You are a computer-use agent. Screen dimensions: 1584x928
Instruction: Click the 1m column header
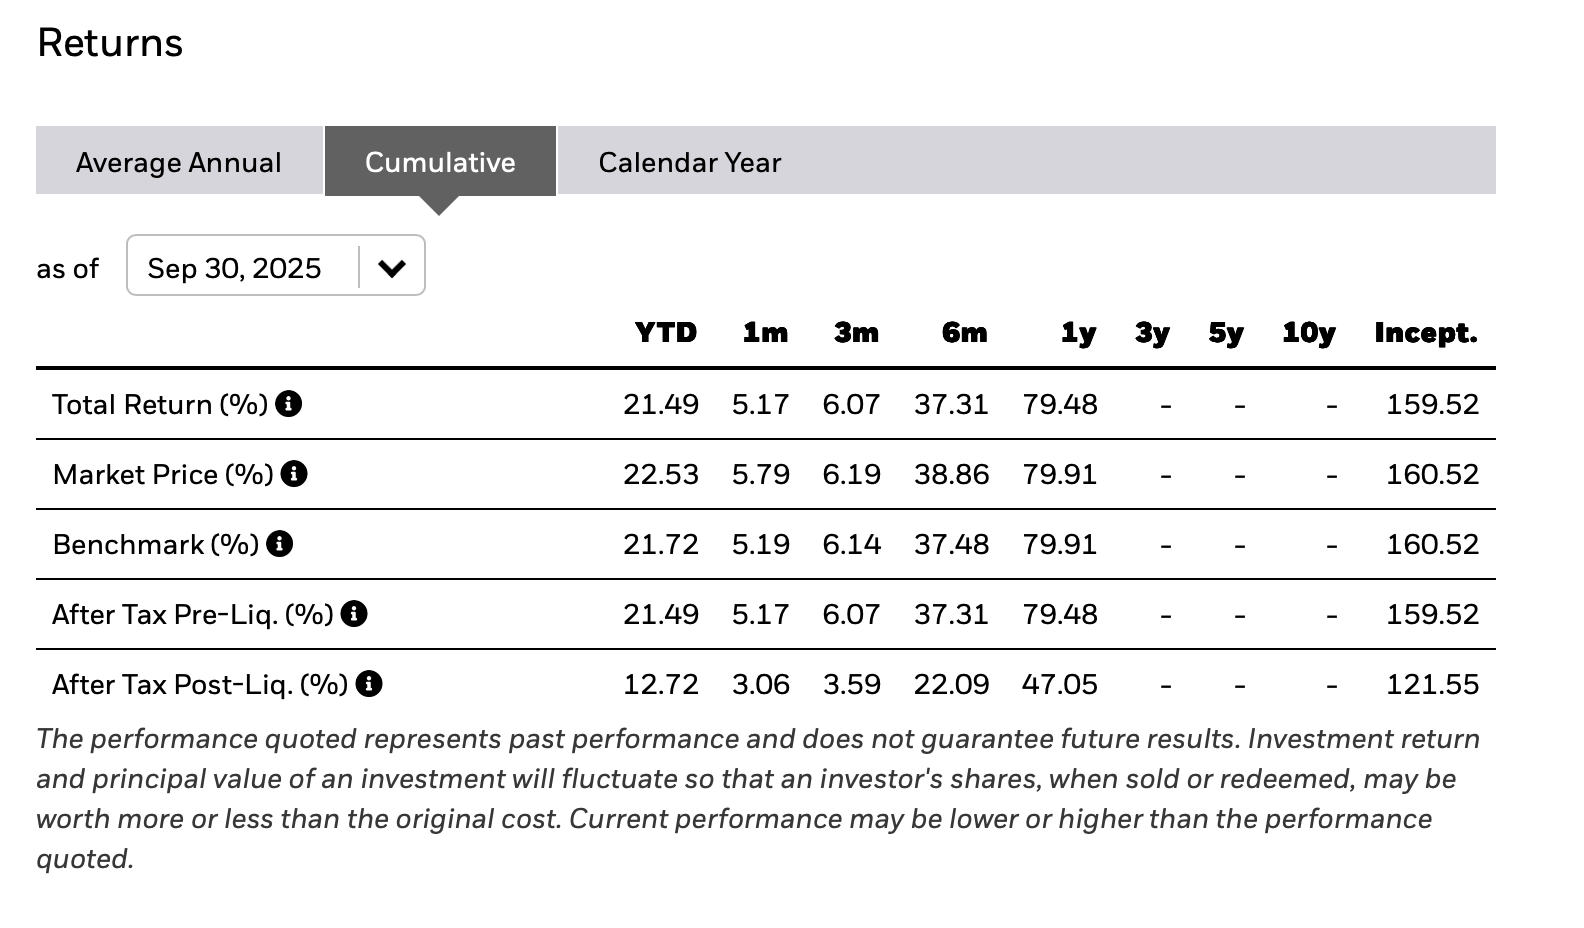[765, 333]
